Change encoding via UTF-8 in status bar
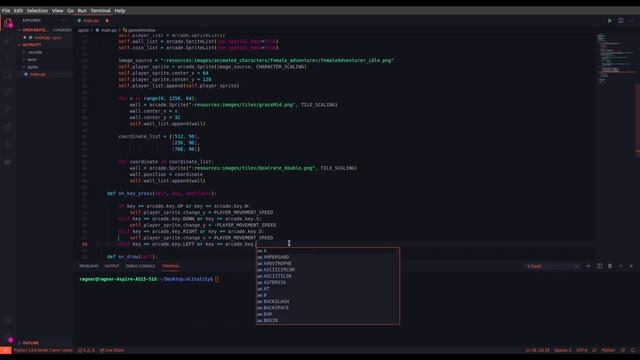 (x=582, y=350)
